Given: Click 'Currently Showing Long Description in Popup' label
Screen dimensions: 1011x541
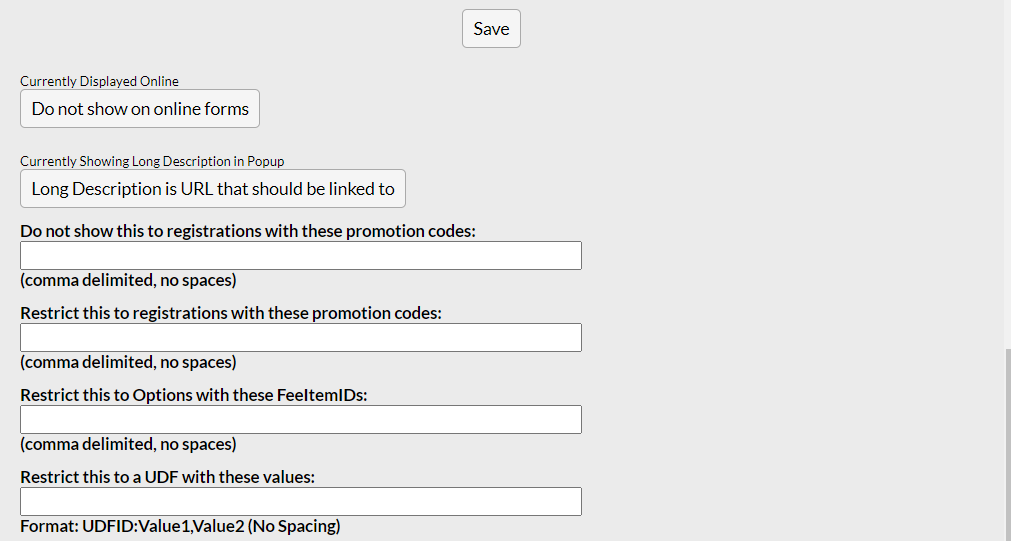Looking at the screenshot, I should point(159,161).
